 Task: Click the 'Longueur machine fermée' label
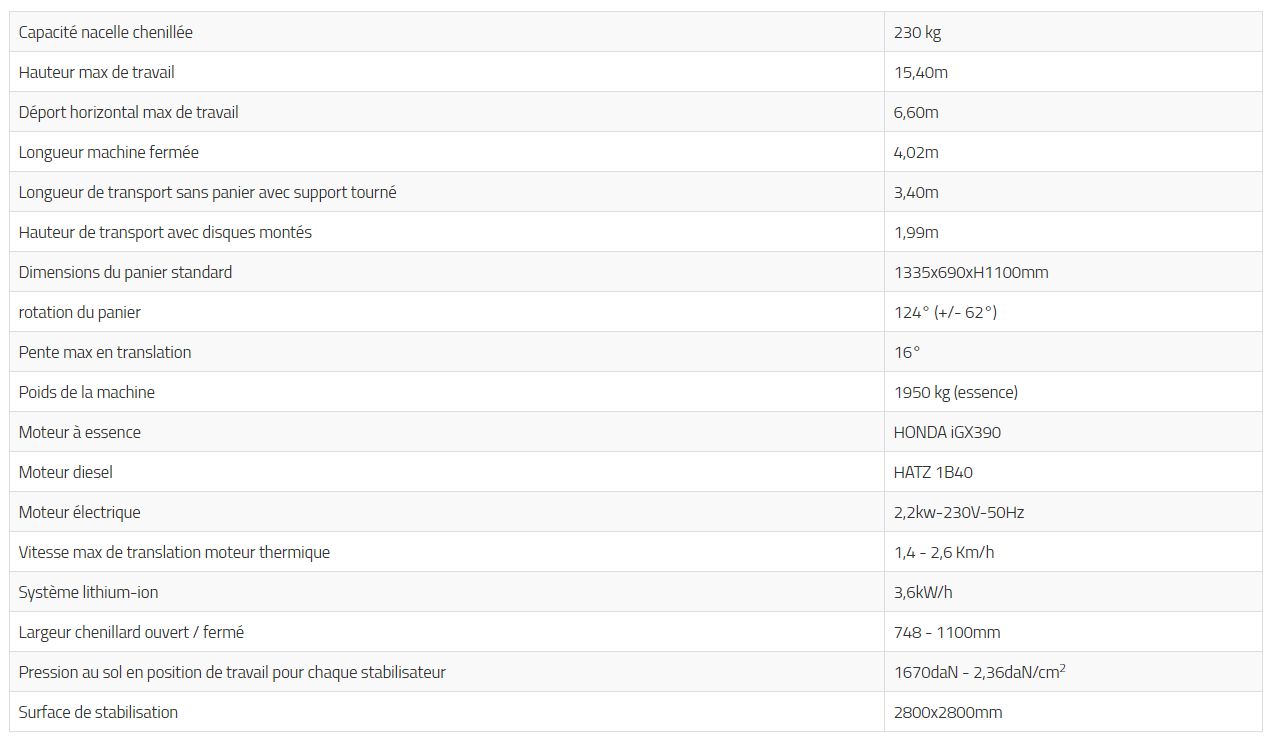tap(108, 152)
